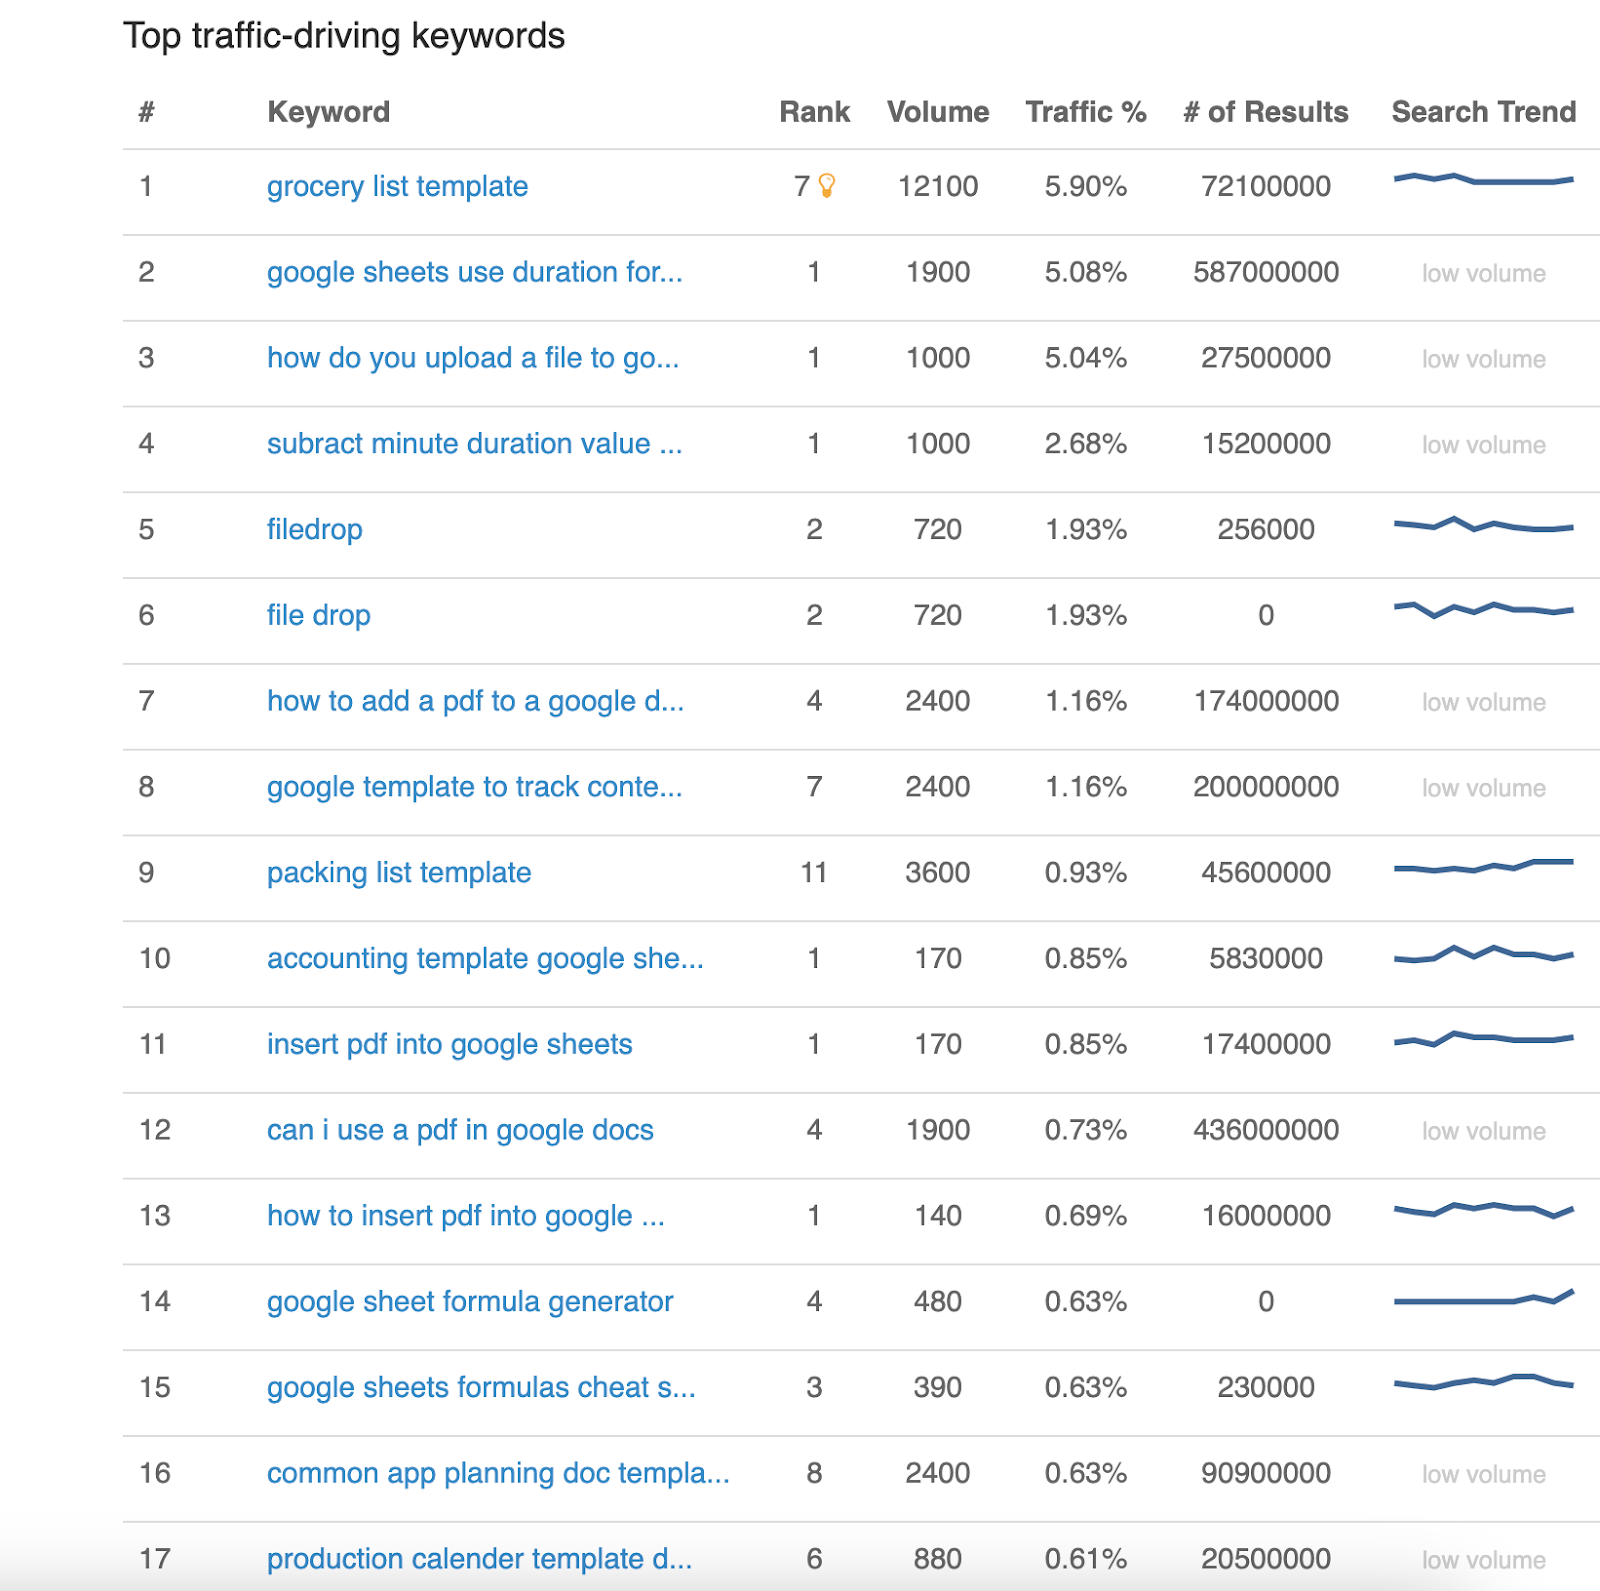The height and width of the screenshot is (1591, 1600).
Task: Open the 'filedrop' keyword link
Action: 314,530
